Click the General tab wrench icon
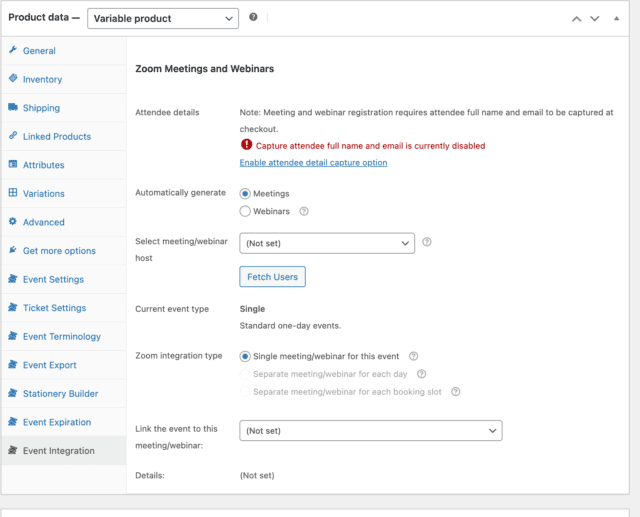This screenshot has width=640, height=517. 12,50
